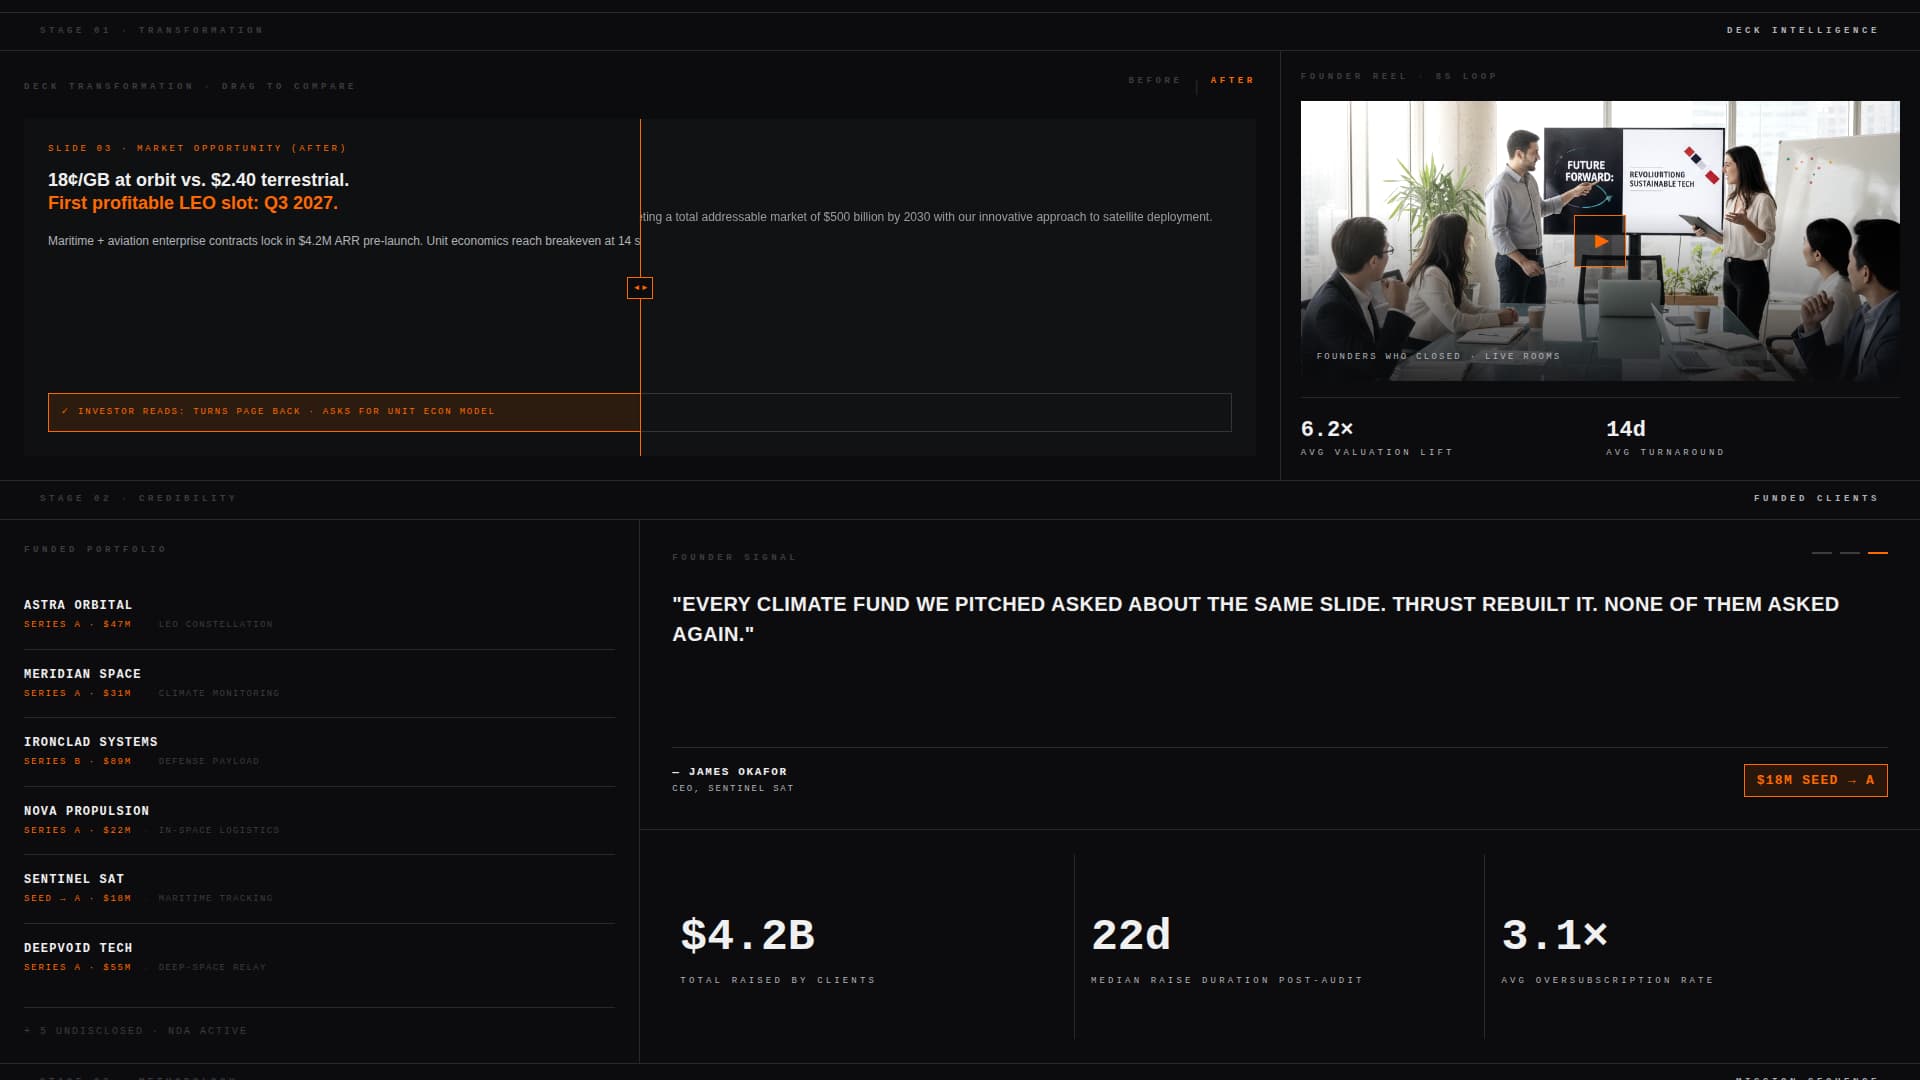Click the '14d' avg turnaround stat
Image resolution: width=1920 pixels, height=1080 pixels.
coord(1626,429)
